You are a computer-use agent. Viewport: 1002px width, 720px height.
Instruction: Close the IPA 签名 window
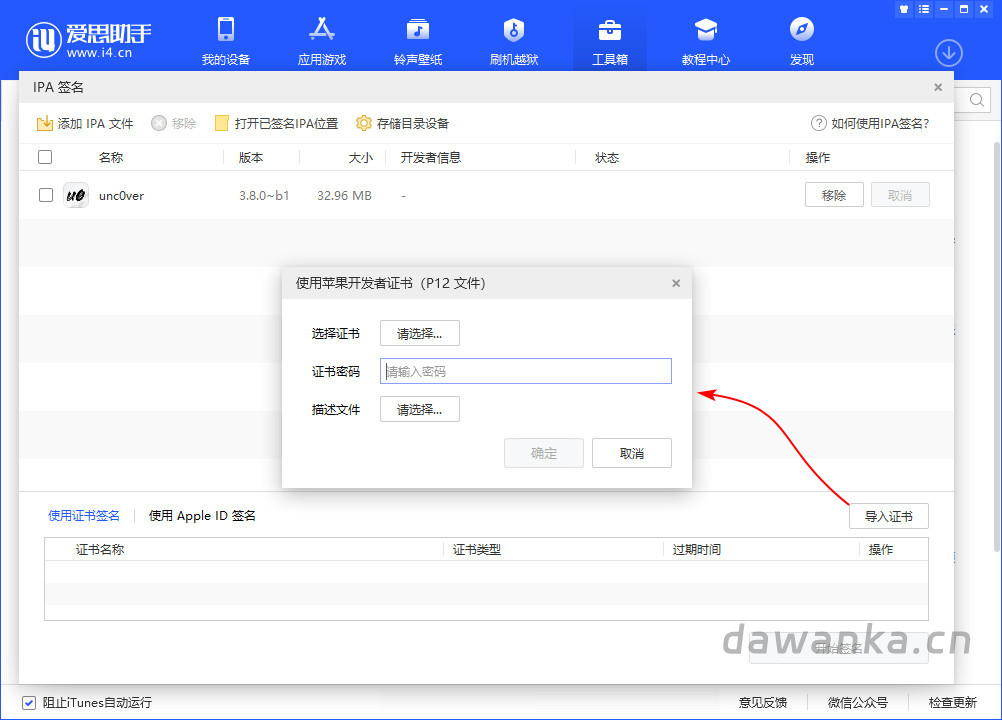point(937,88)
